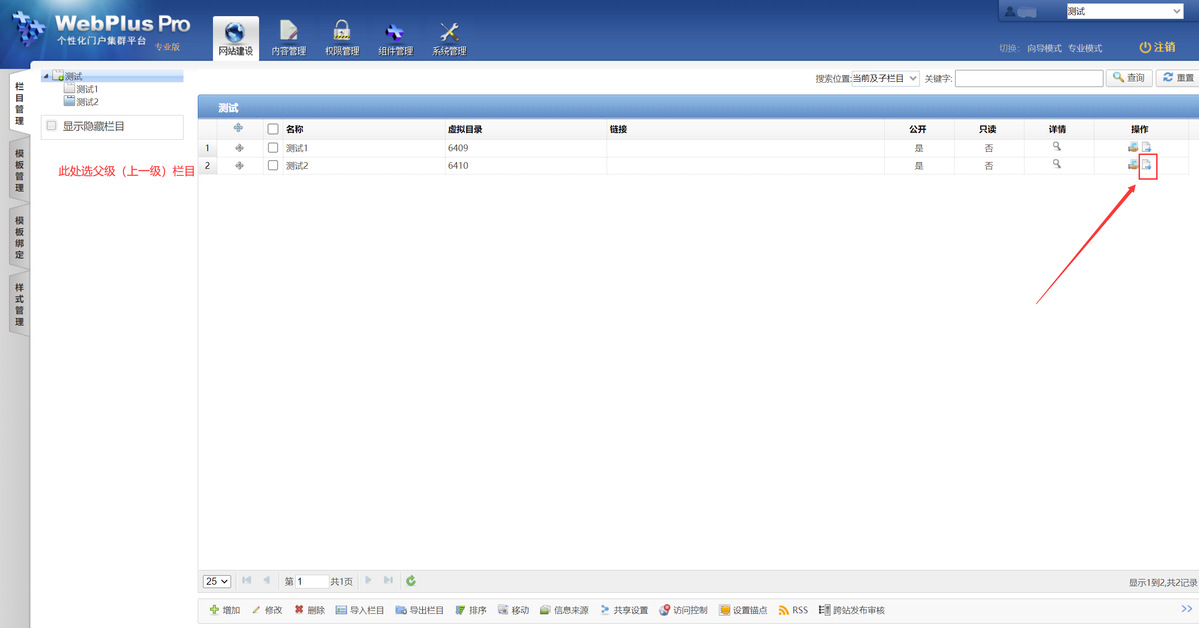Viewport: 1199px width, 628px height.
Task: Click the 查询 search button
Action: tap(1129, 78)
